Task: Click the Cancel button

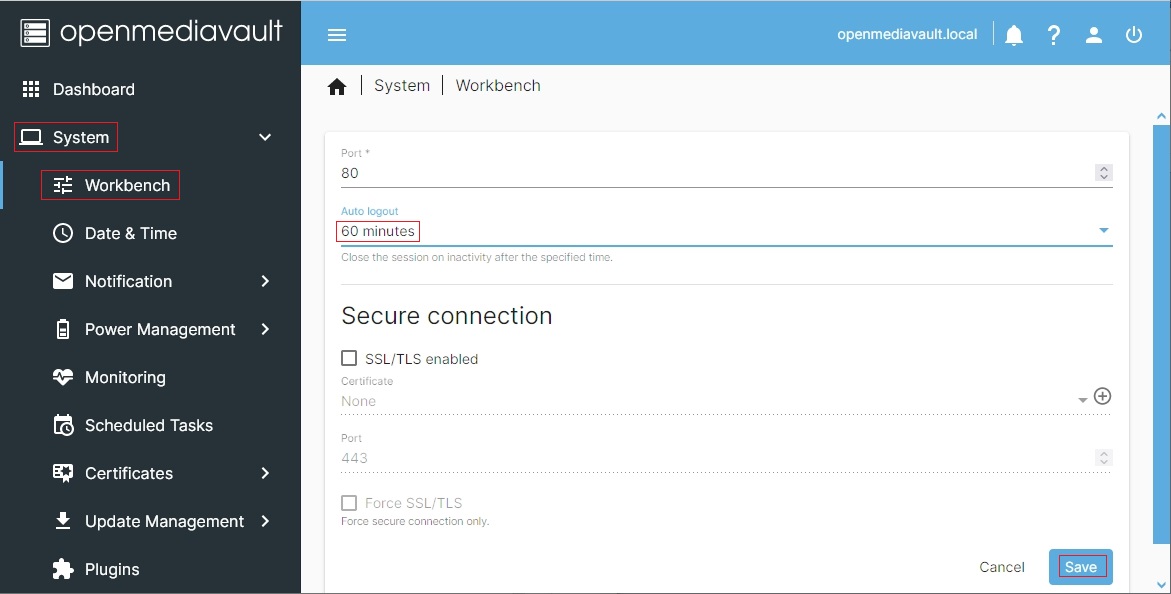Action: [1001, 567]
